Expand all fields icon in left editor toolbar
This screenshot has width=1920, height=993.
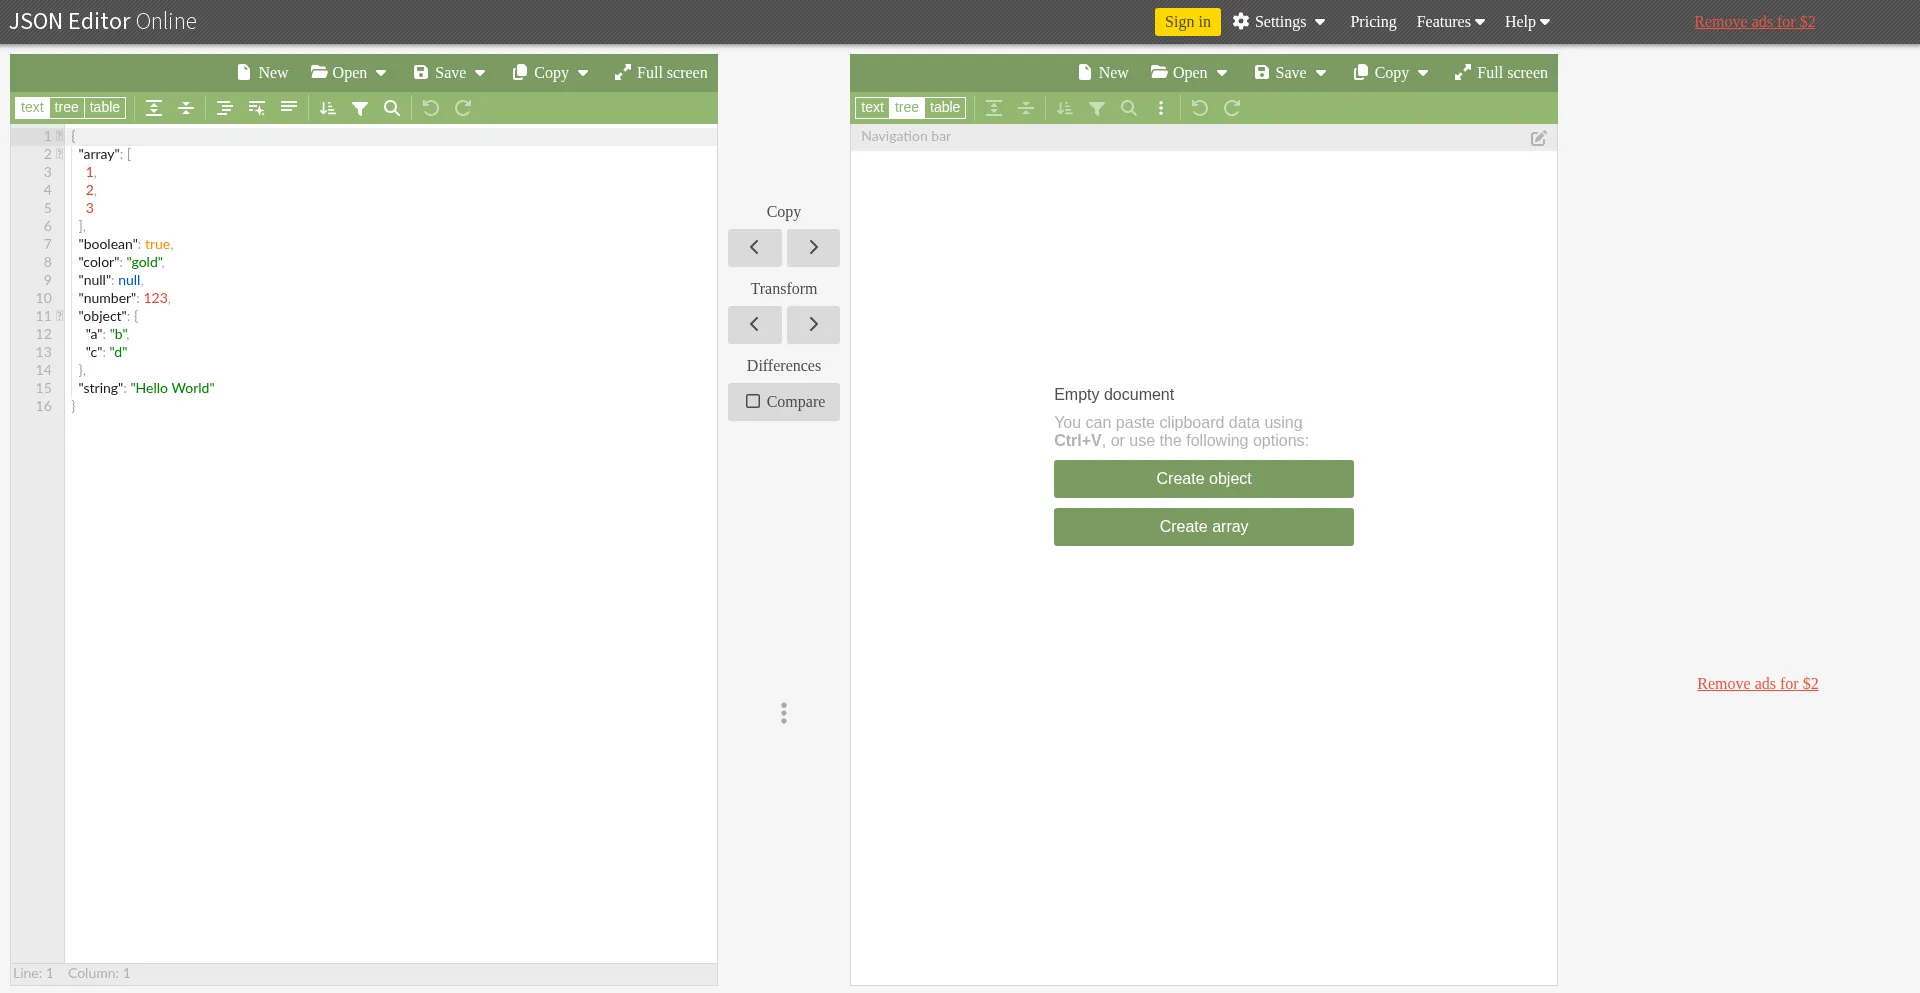[154, 108]
